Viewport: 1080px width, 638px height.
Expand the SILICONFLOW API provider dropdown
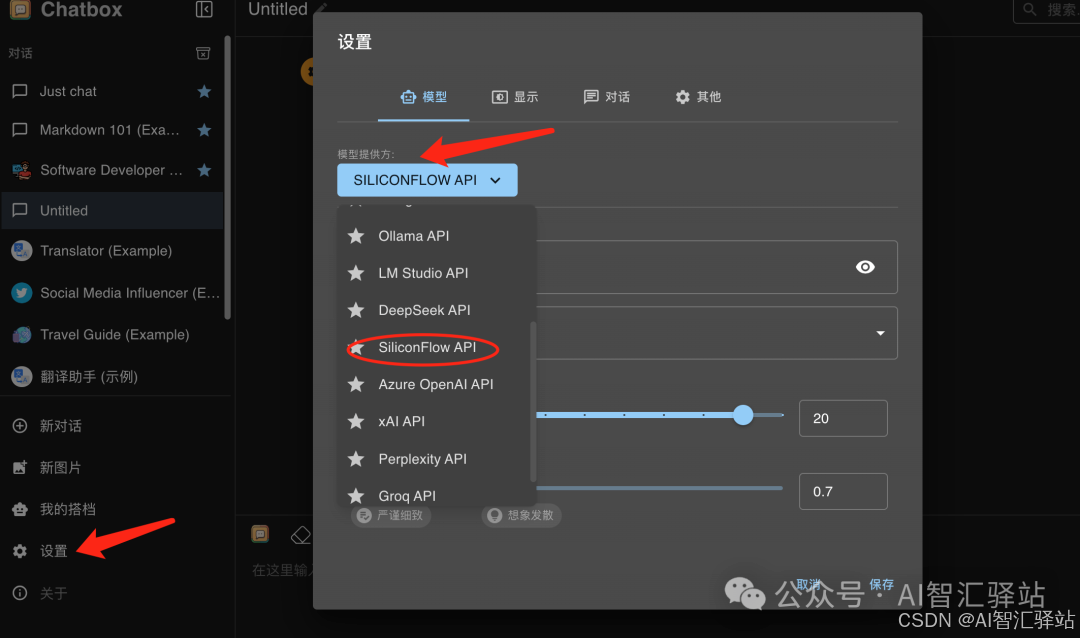[427, 180]
